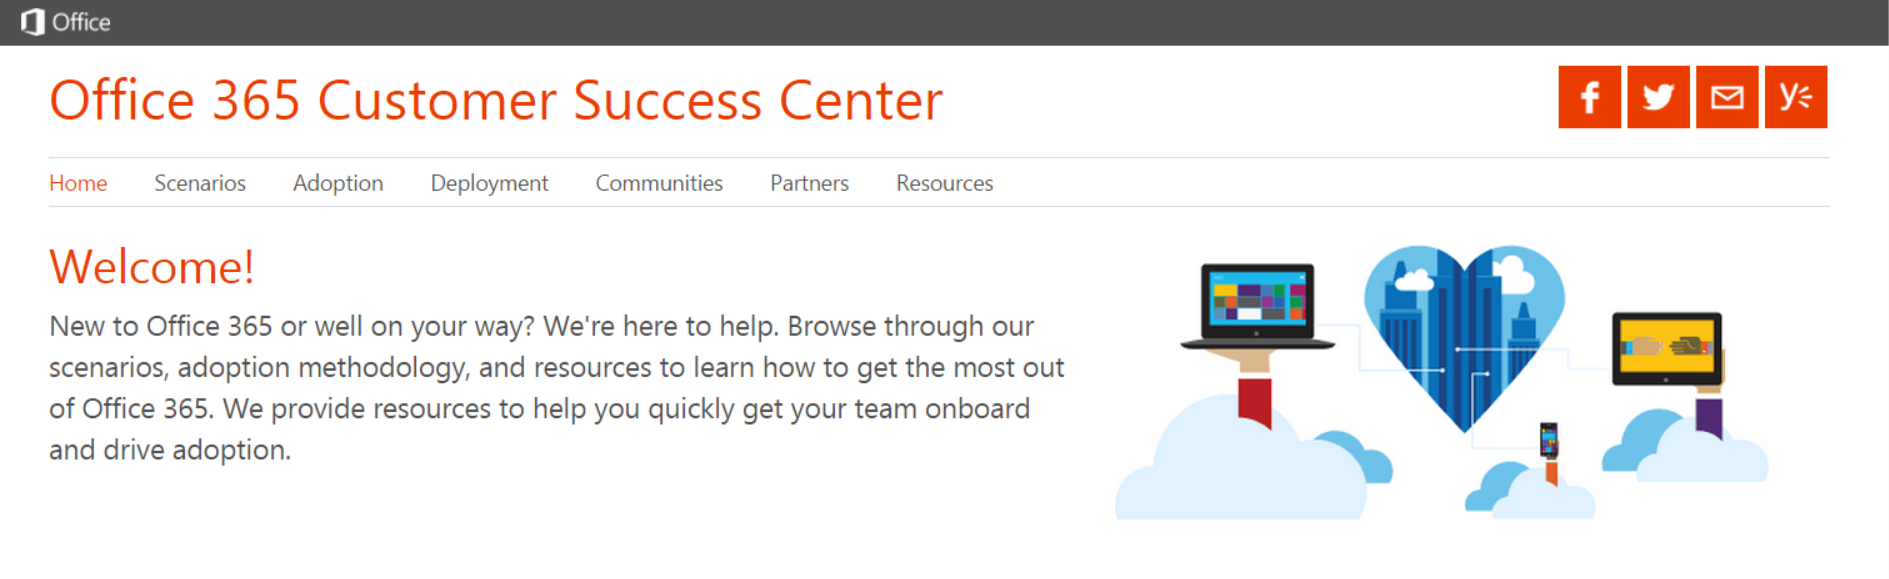
Task: Switch to the Scenarios tab
Action: pos(199,183)
